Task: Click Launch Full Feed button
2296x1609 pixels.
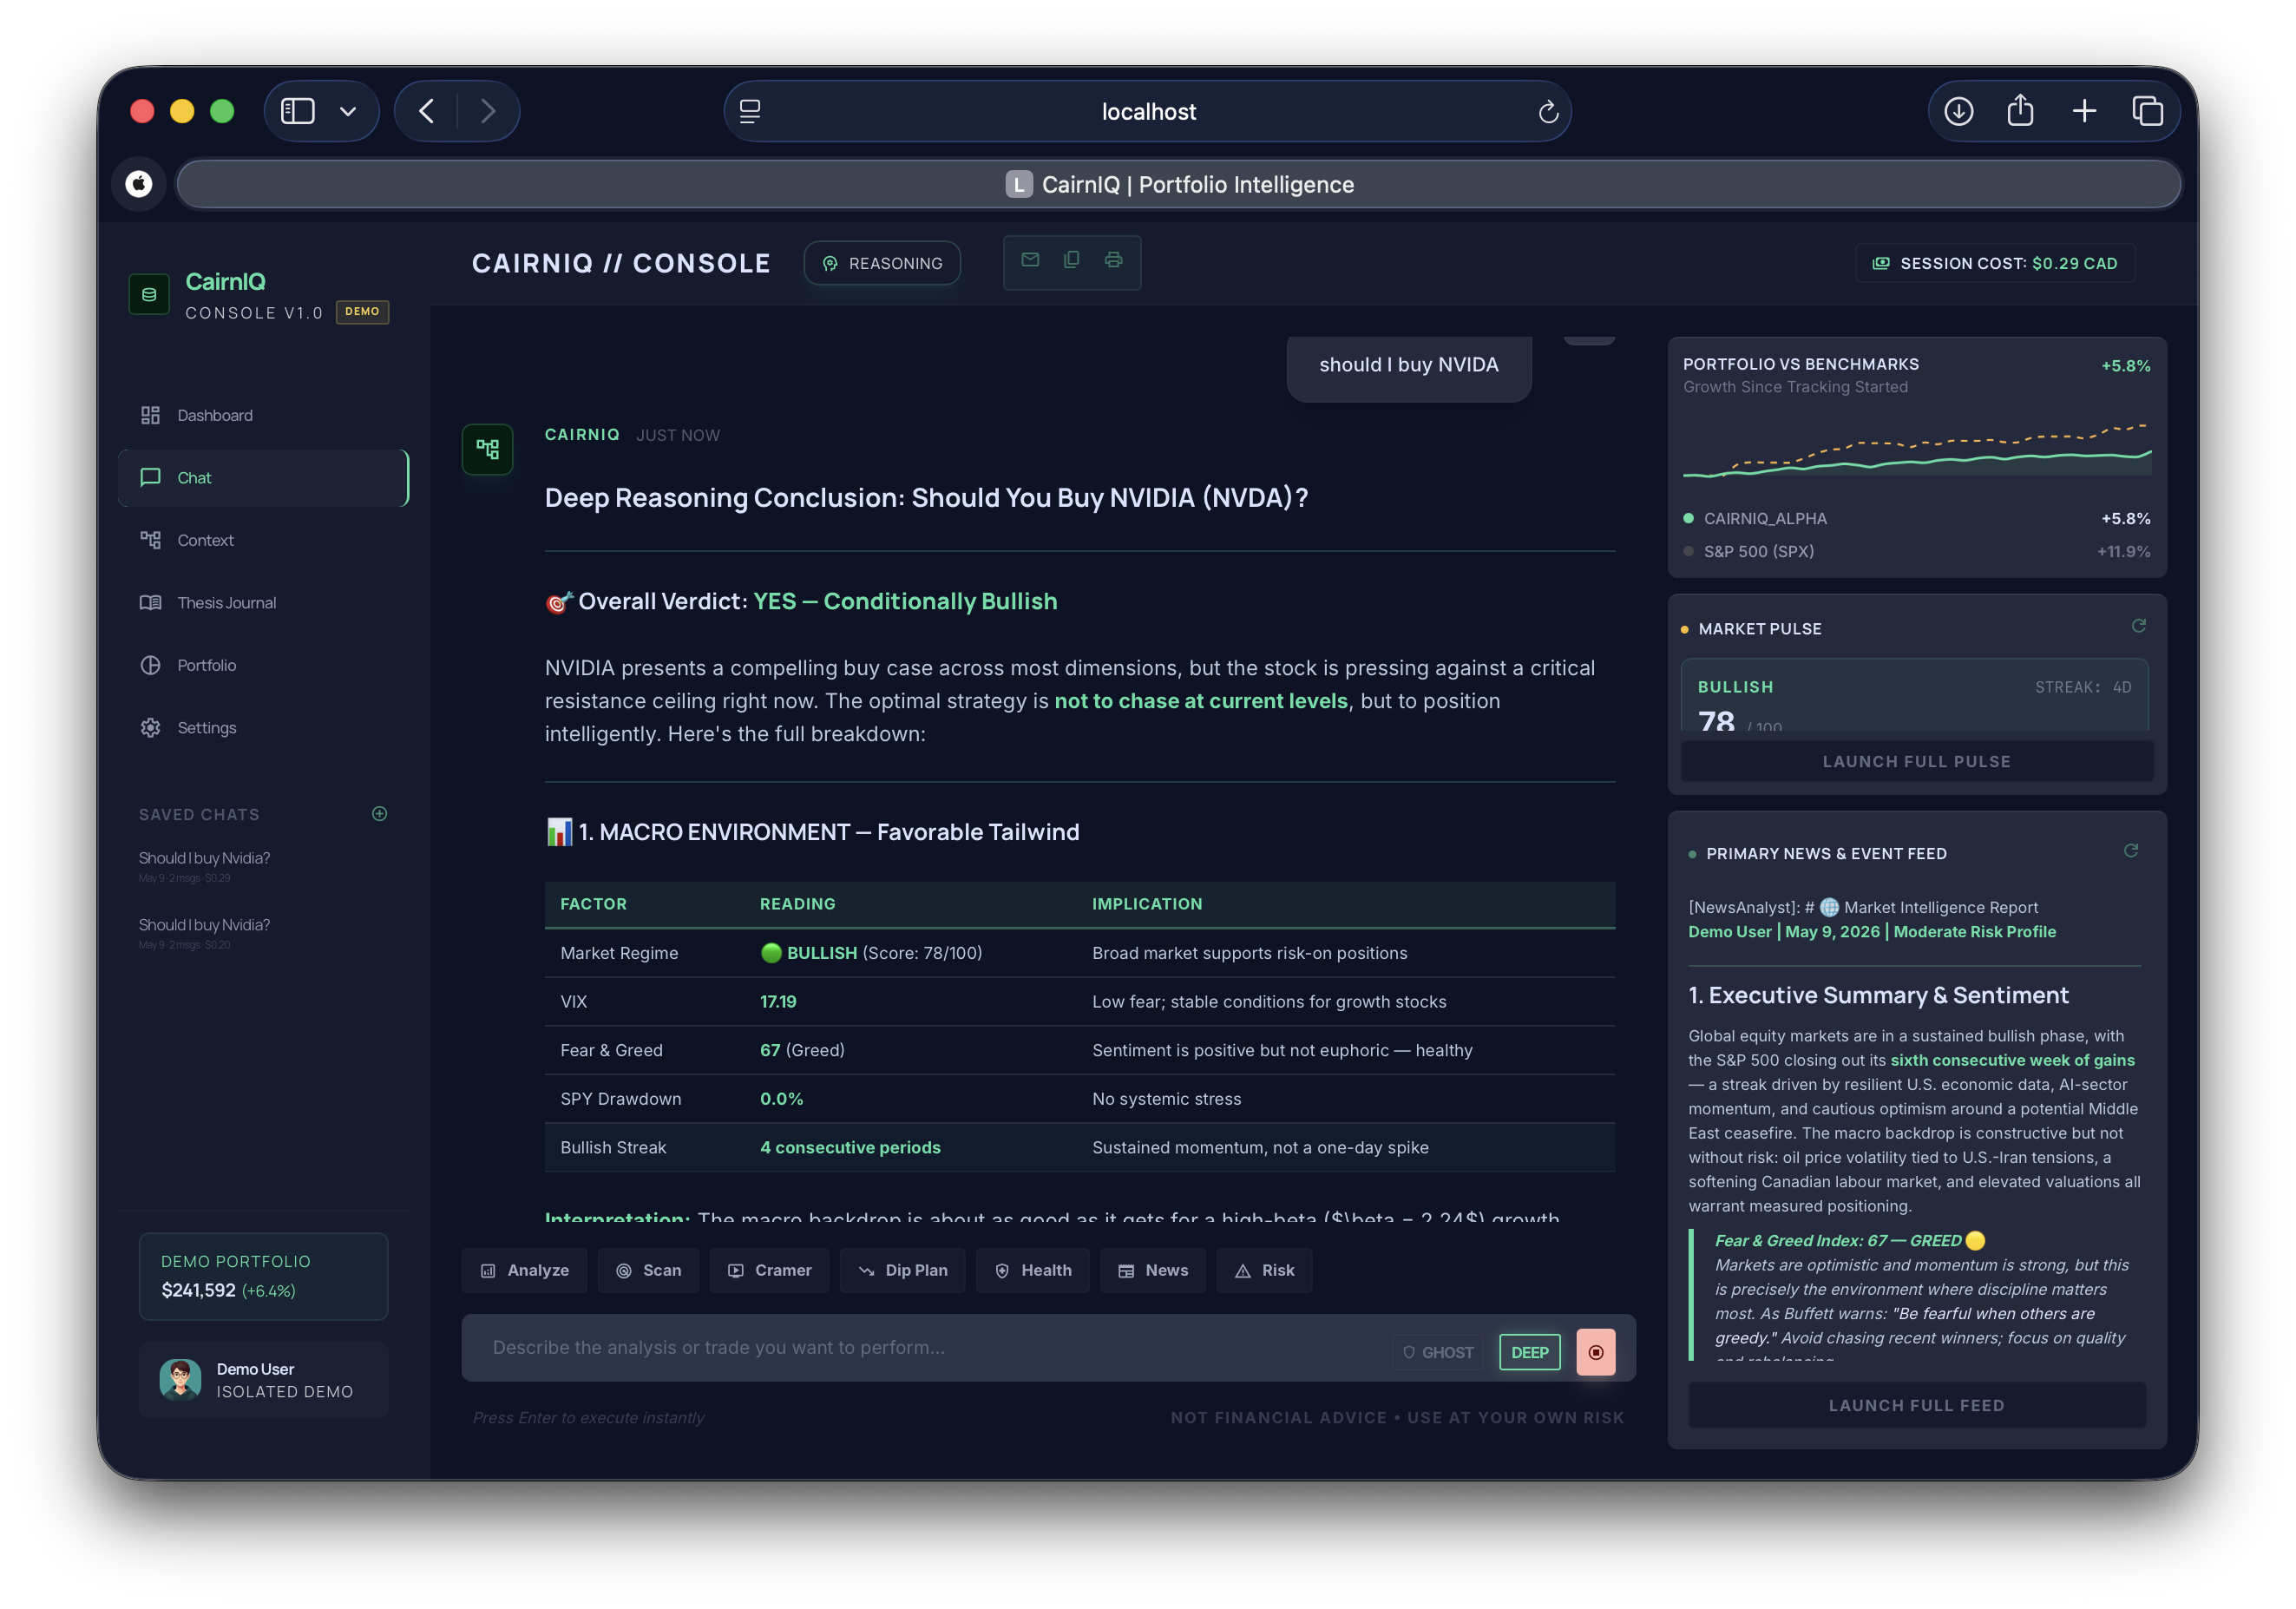Action: click(1916, 1406)
